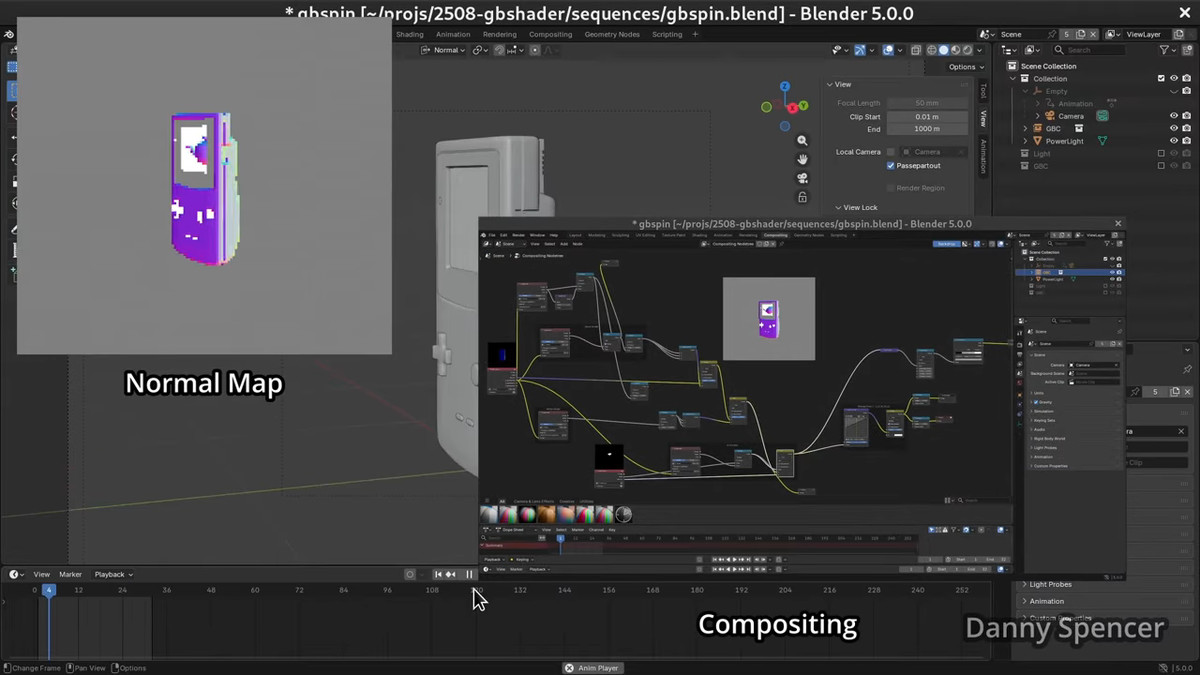Open the sidebar Animation vertical tab
Image resolution: width=1200 pixels, height=675 pixels.
(x=983, y=156)
